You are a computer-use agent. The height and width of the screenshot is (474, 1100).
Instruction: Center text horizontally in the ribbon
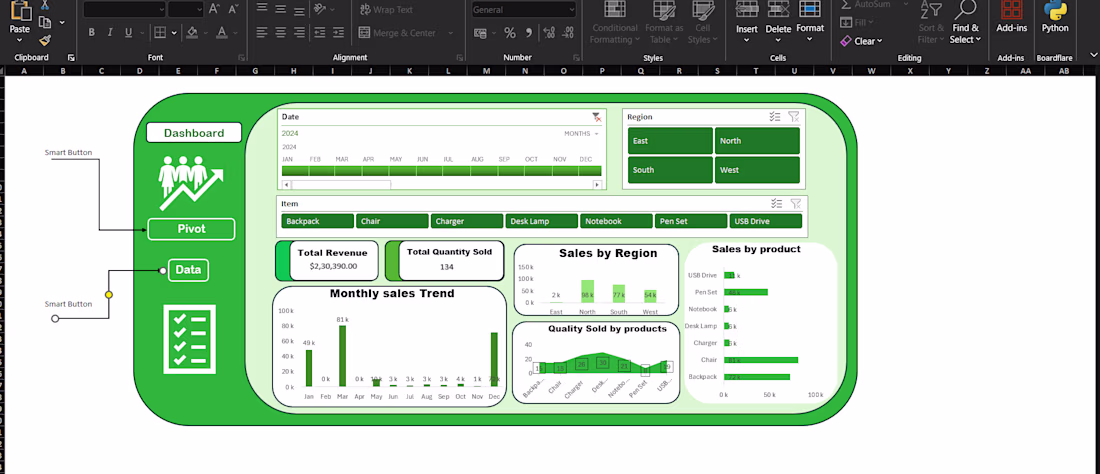point(281,32)
